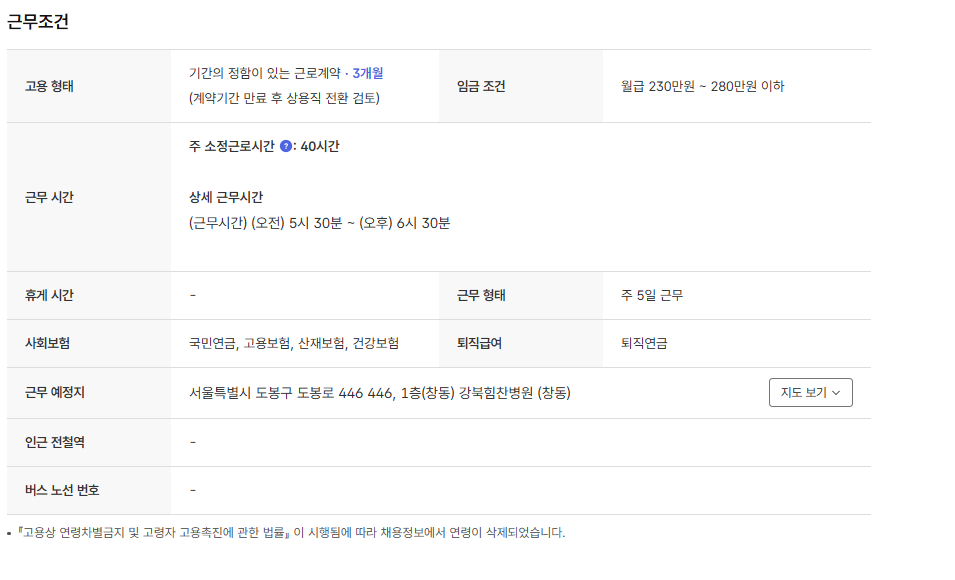The image size is (955, 580).
Task: Click the 주 5일 근무 value
Action: [652, 295]
